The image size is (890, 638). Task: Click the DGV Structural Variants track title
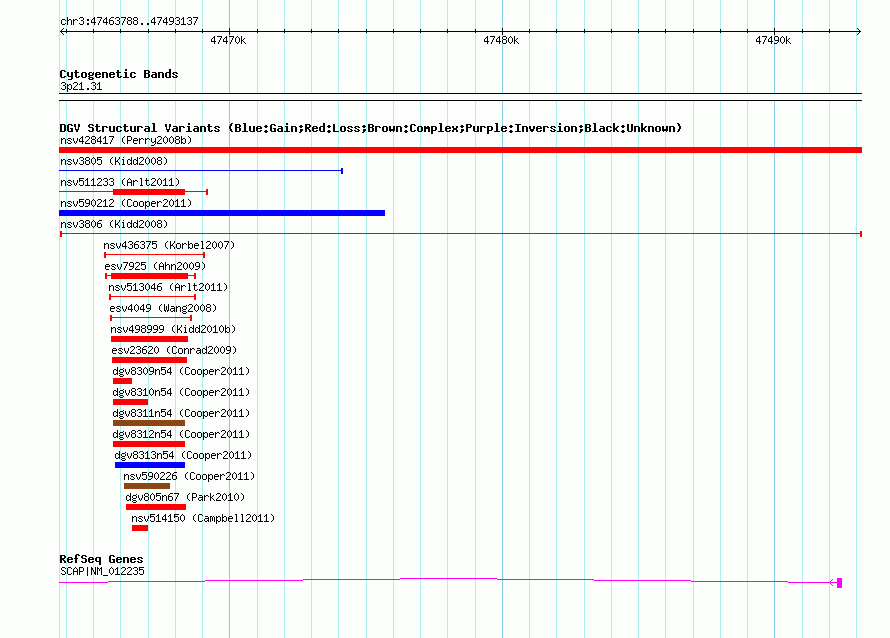tap(371, 128)
